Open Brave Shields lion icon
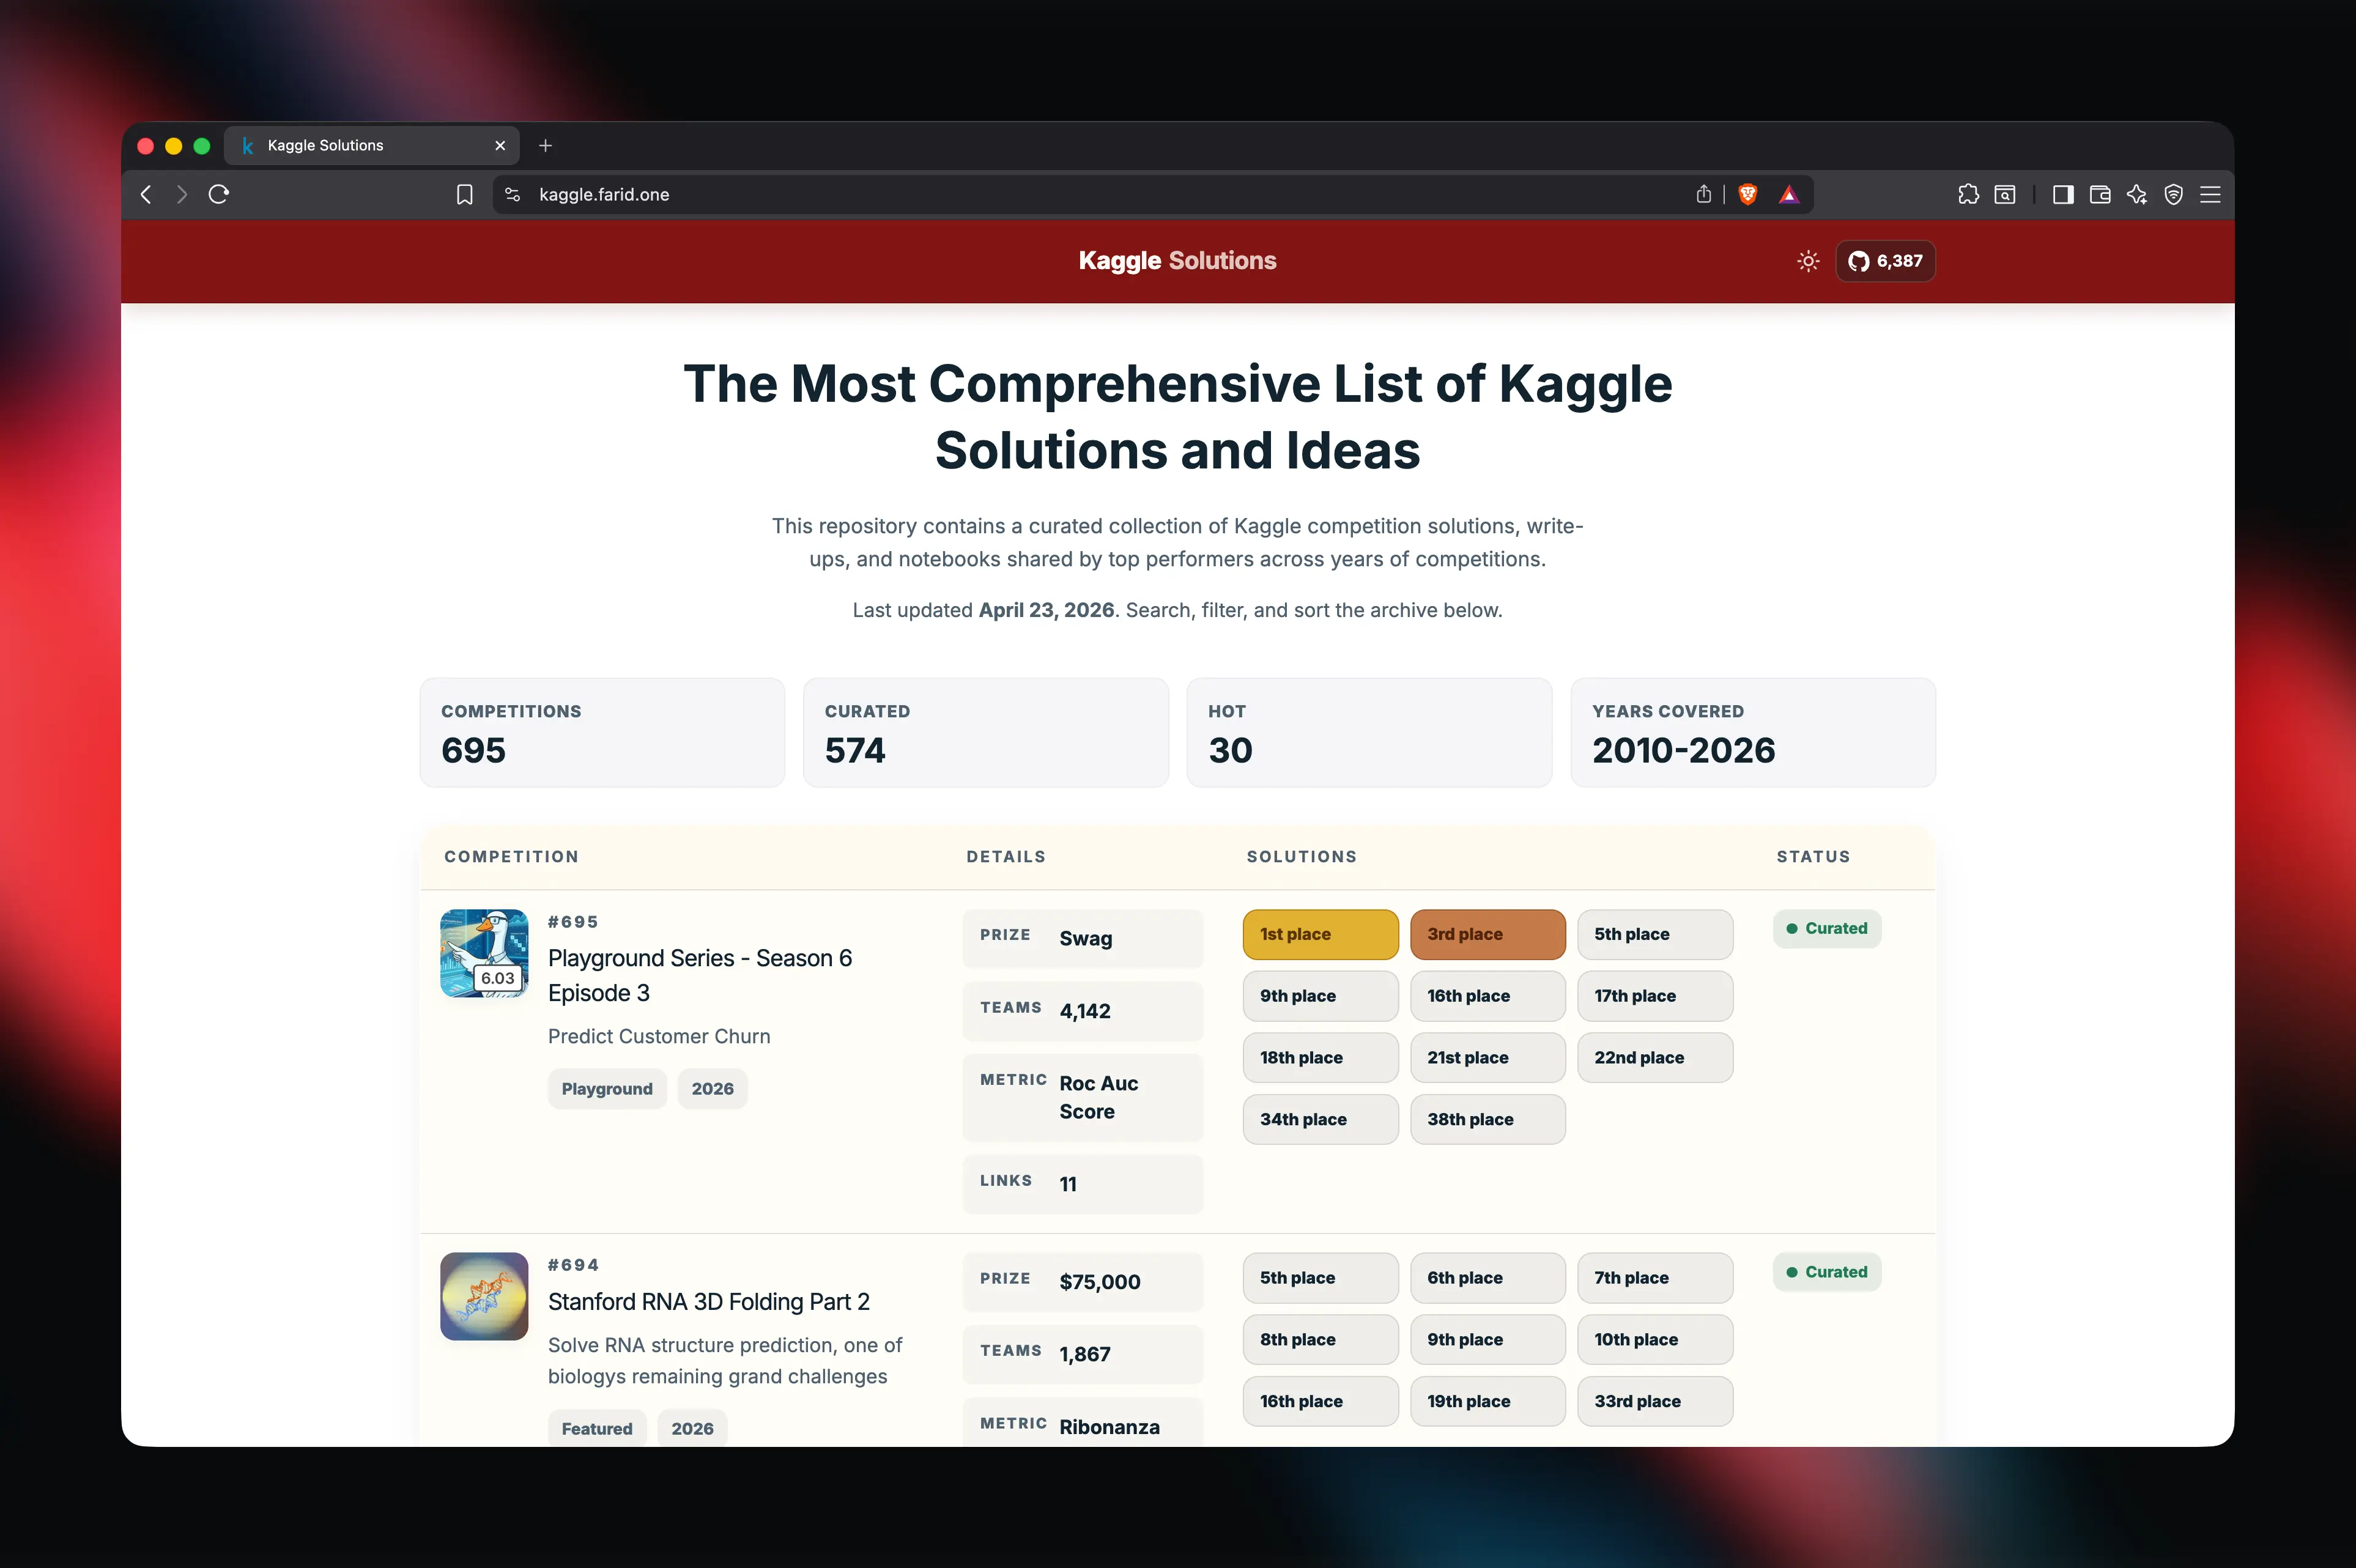 (x=1748, y=194)
